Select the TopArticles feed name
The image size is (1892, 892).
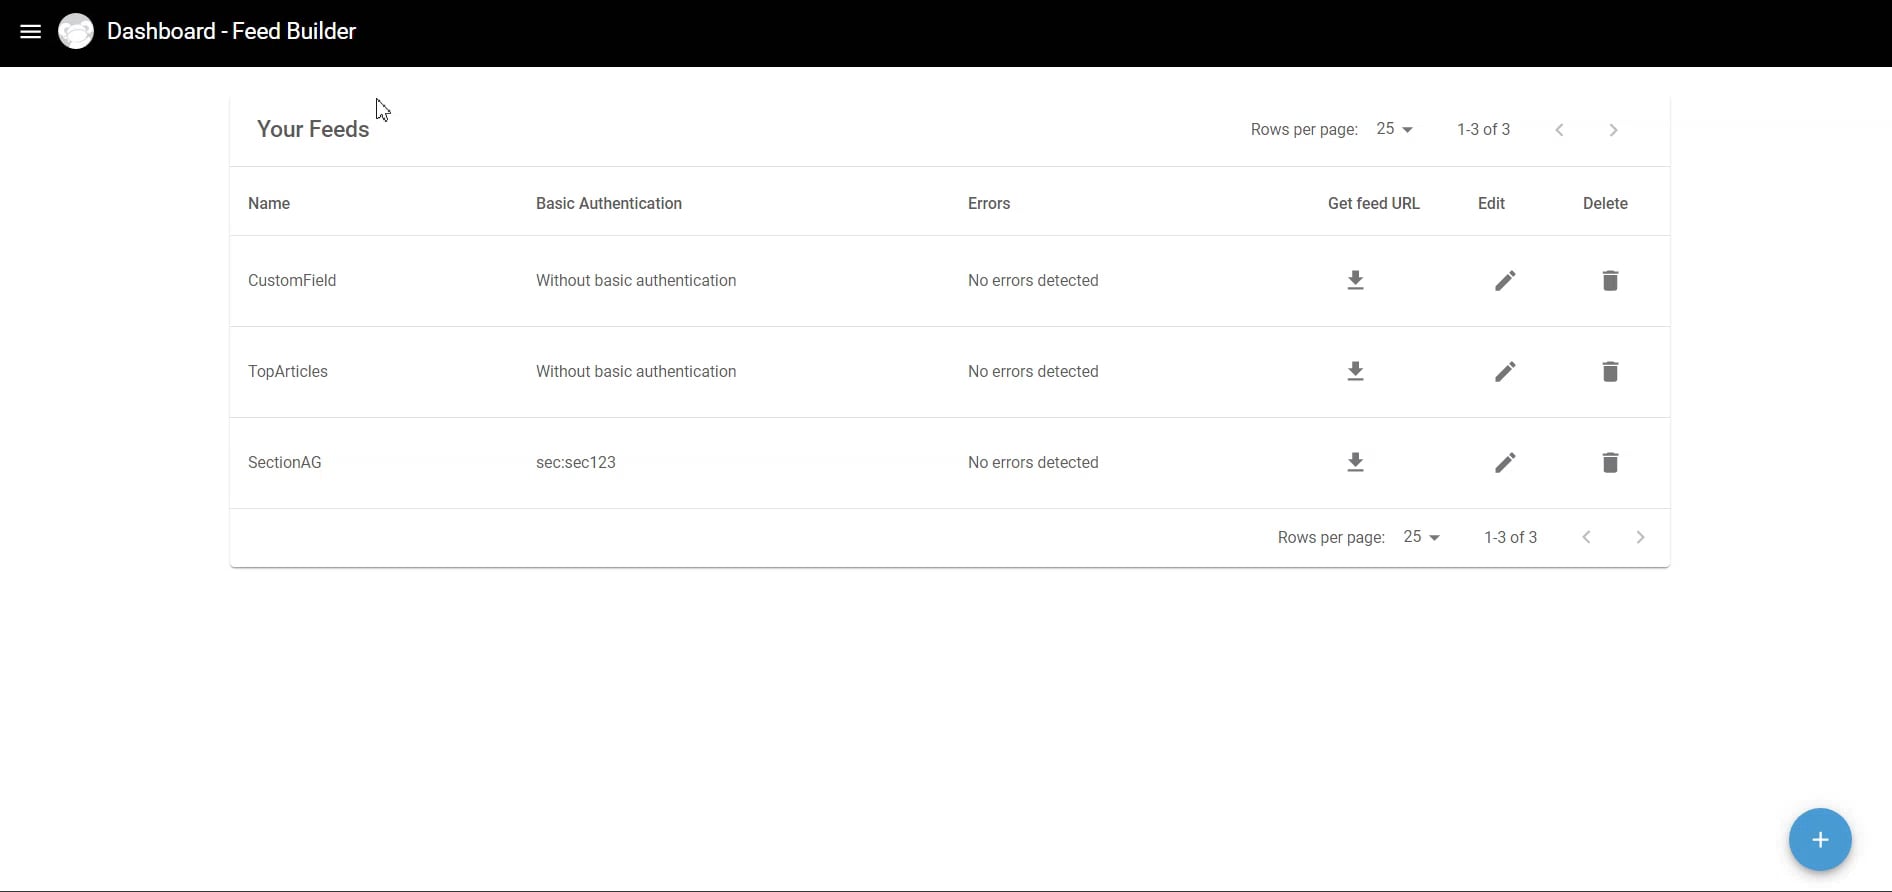(x=288, y=371)
